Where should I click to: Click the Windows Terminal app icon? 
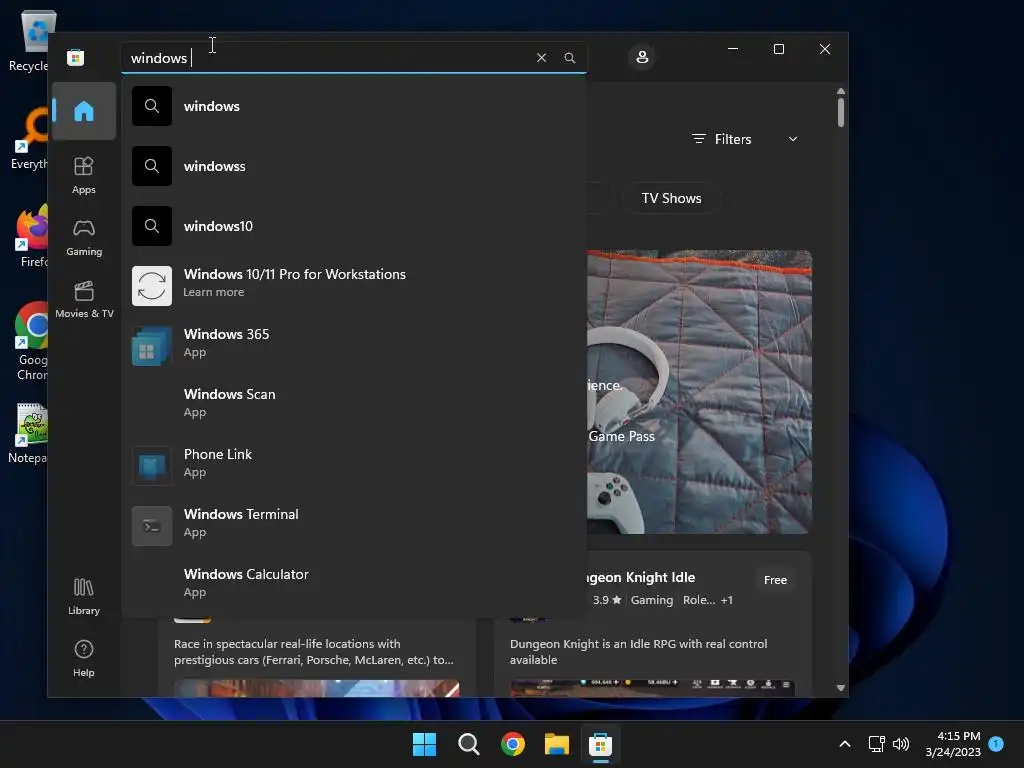coord(152,526)
